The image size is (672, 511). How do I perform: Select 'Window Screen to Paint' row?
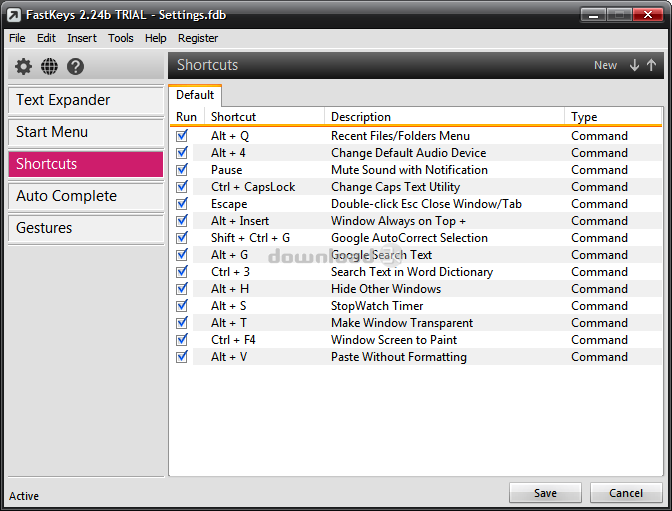[416, 340]
